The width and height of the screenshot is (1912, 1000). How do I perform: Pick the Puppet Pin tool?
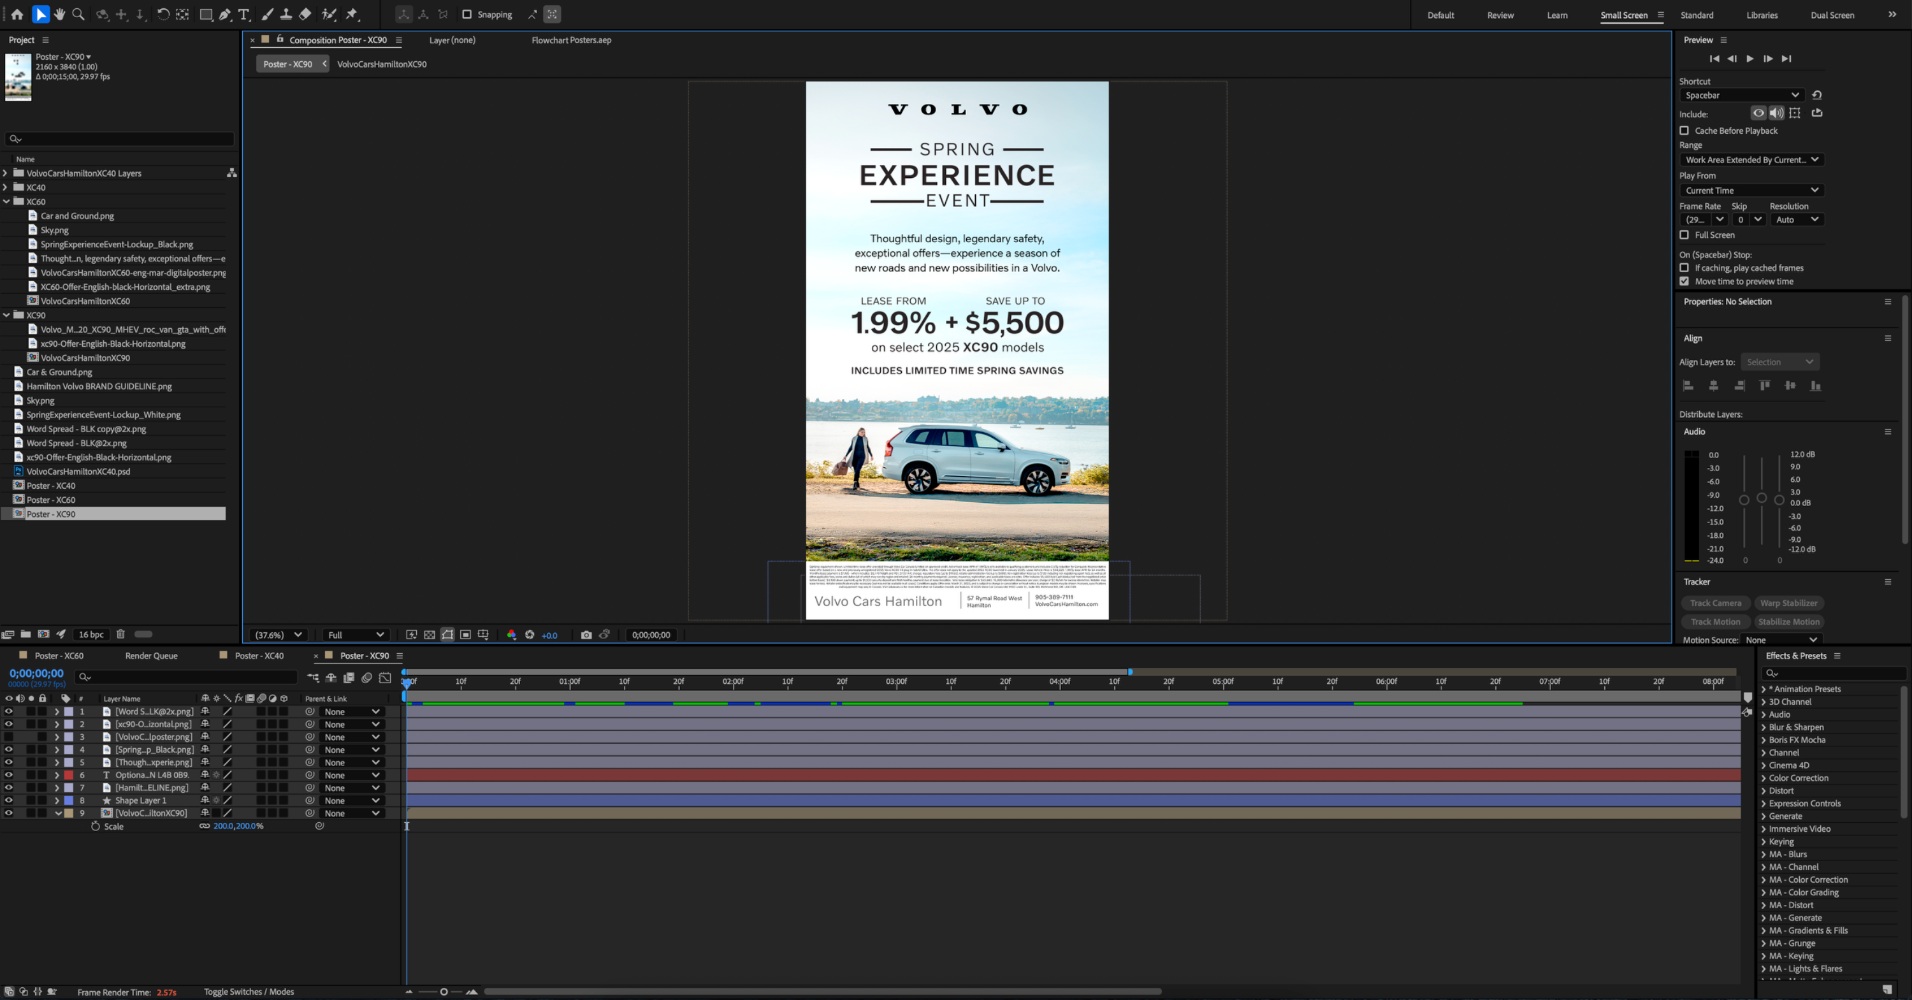[352, 15]
